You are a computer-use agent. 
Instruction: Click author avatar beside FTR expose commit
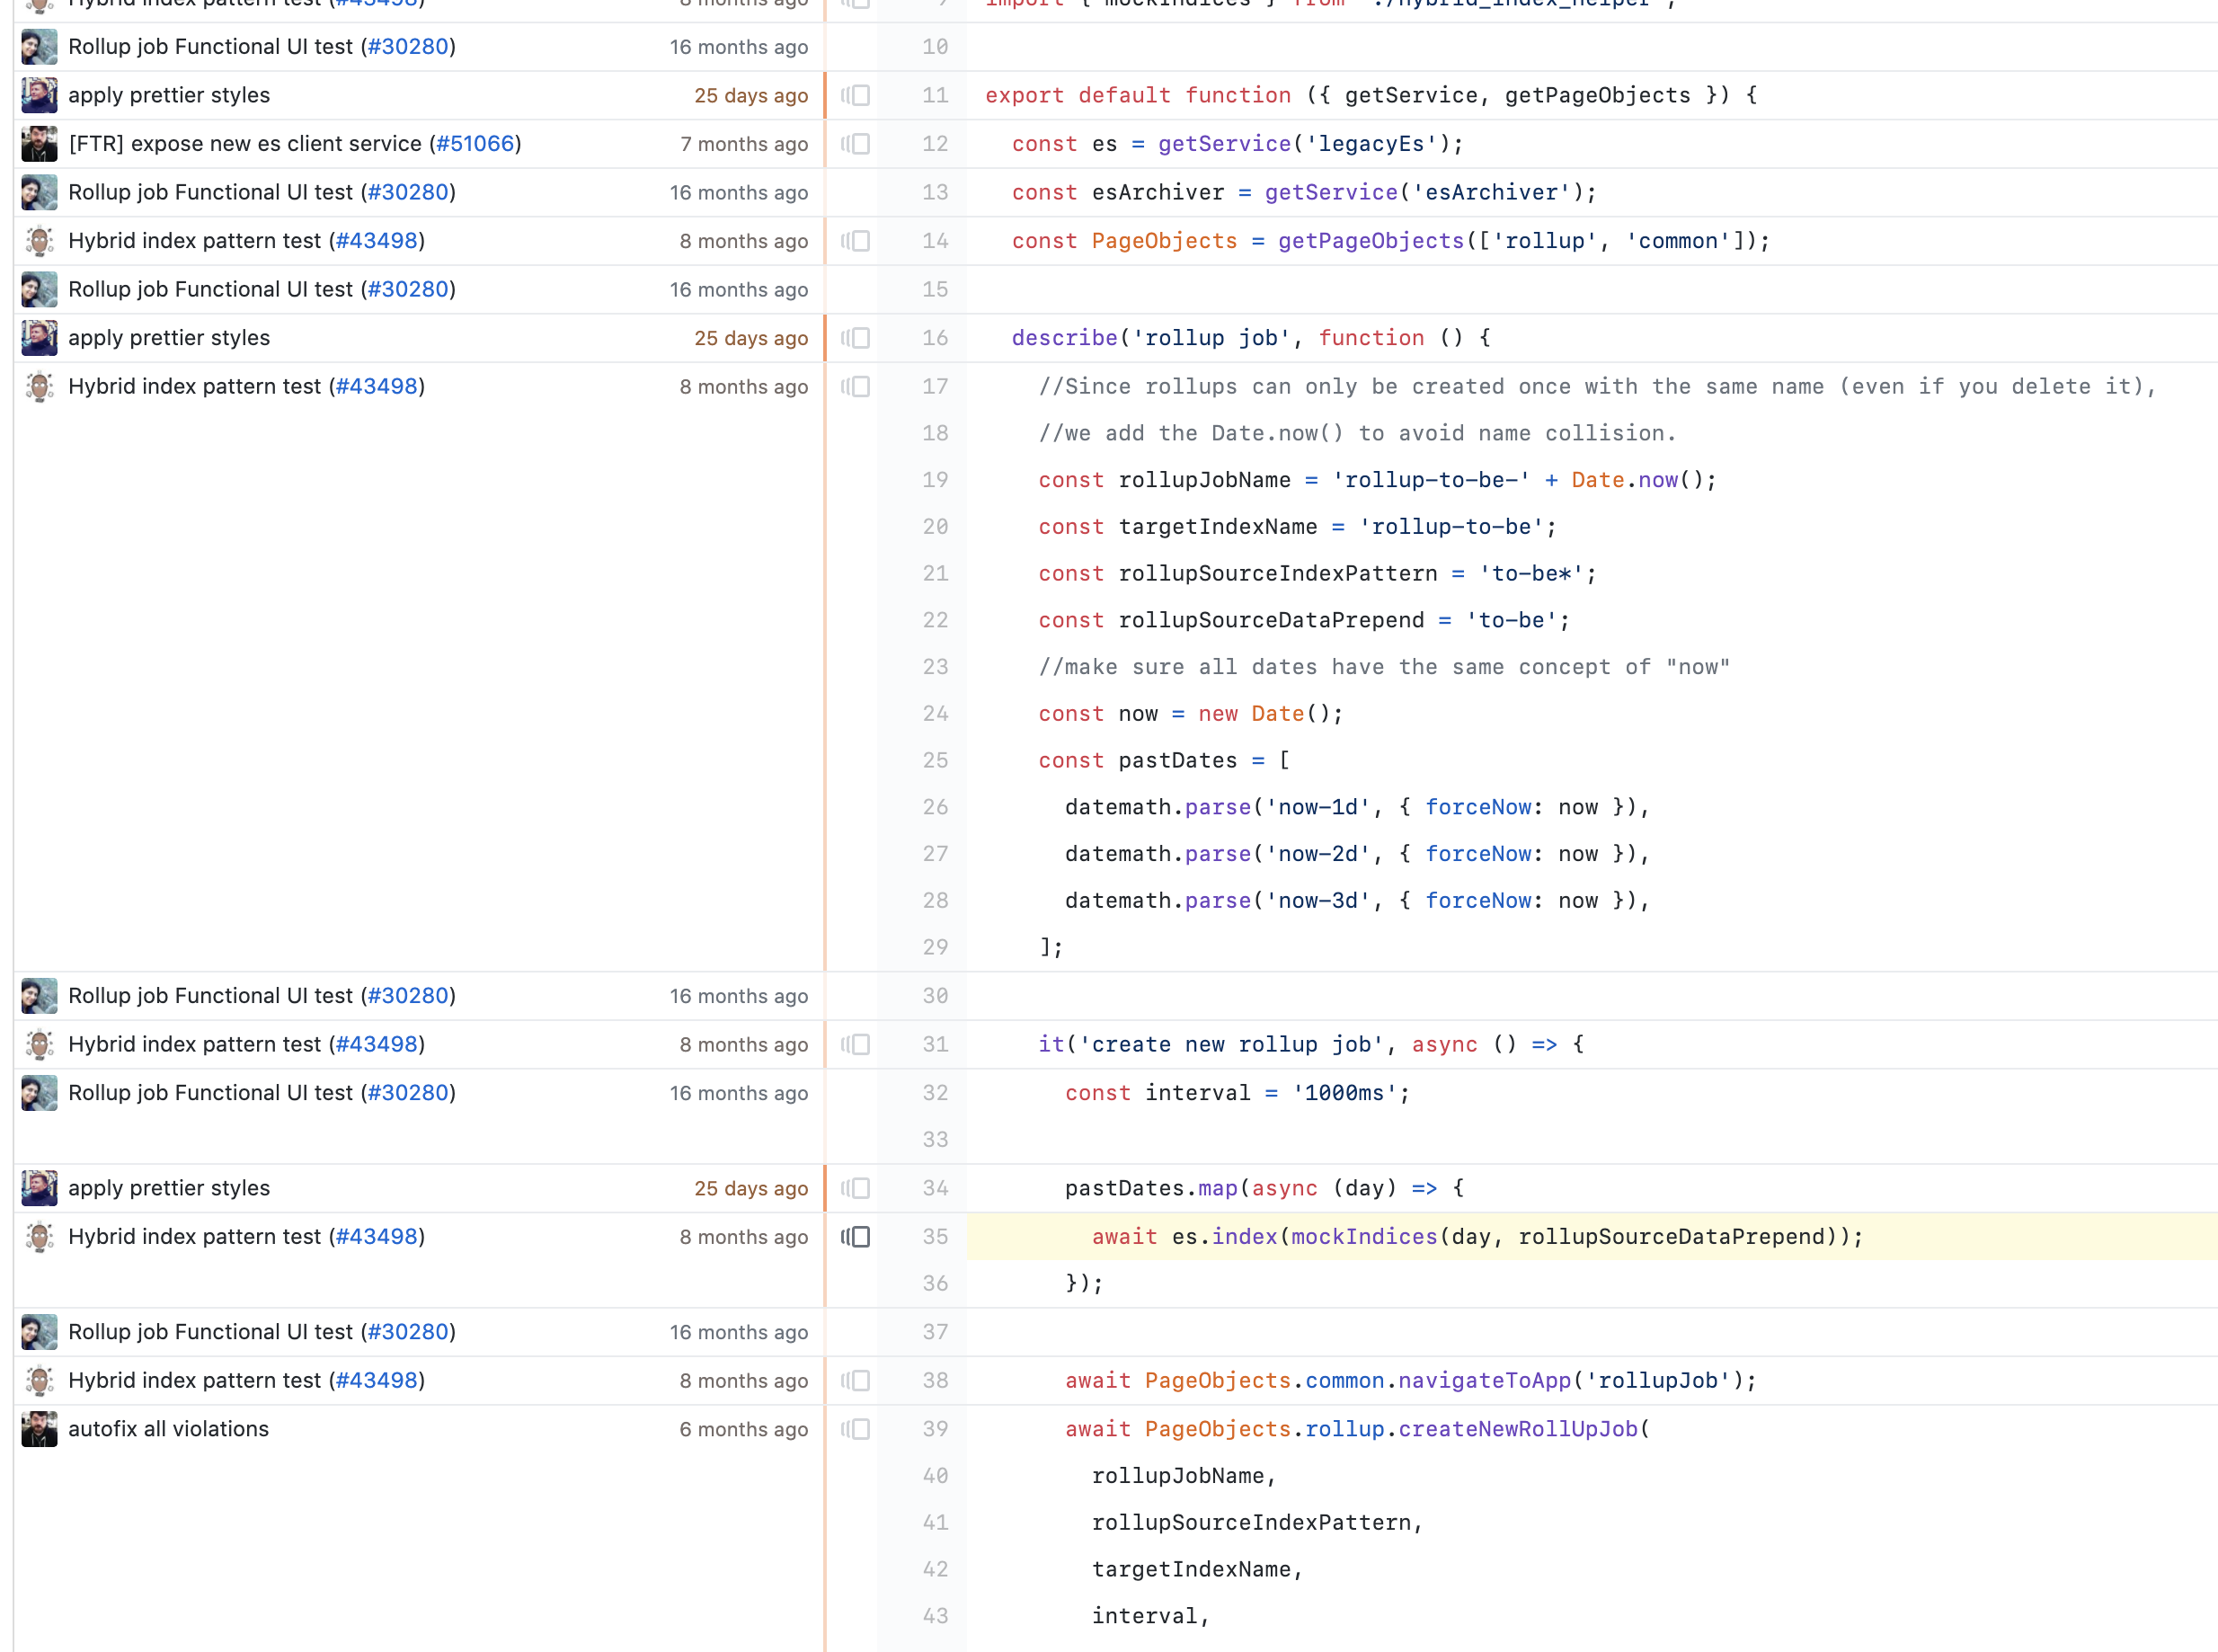[39, 144]
